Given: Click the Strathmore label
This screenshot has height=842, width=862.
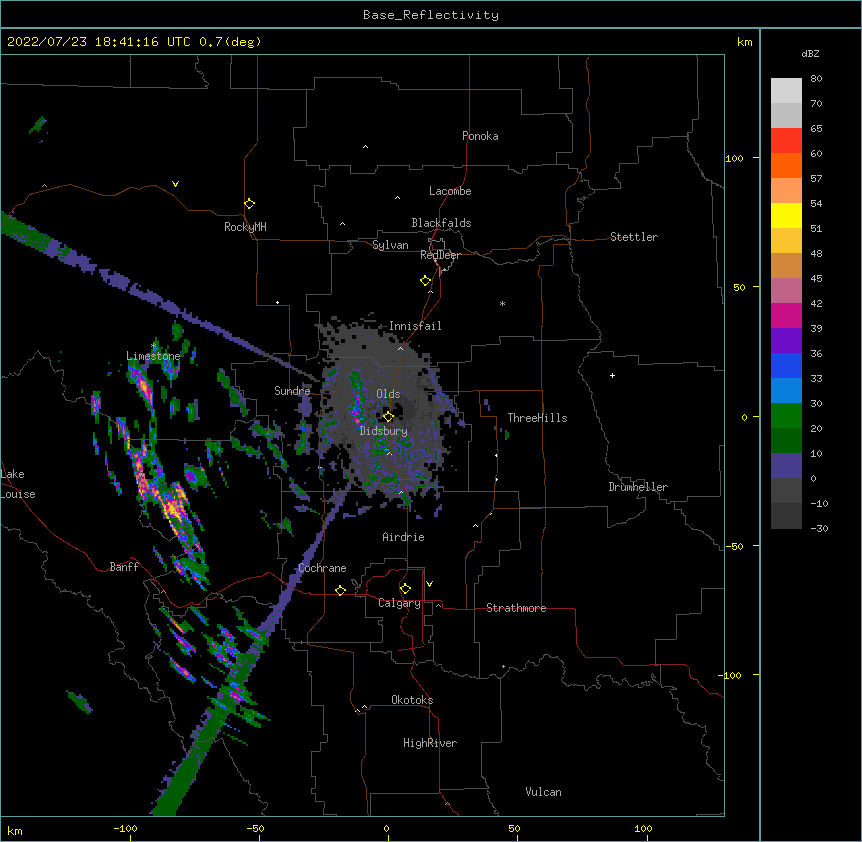Looking at the screenshot, I should (516, 608).
